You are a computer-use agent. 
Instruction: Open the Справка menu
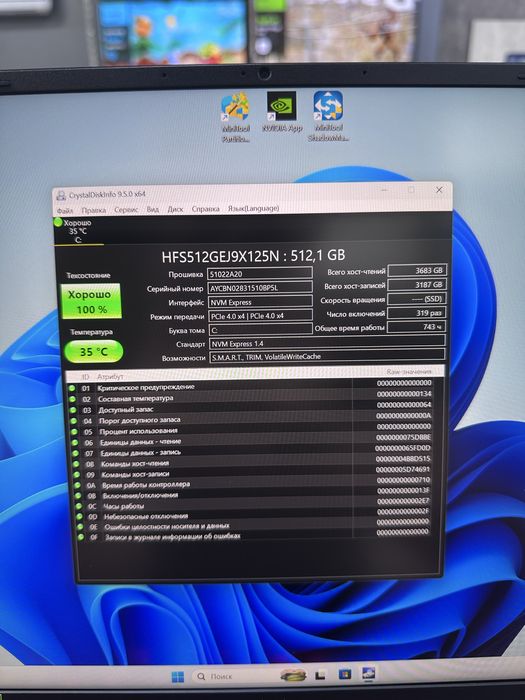[205, 208]
